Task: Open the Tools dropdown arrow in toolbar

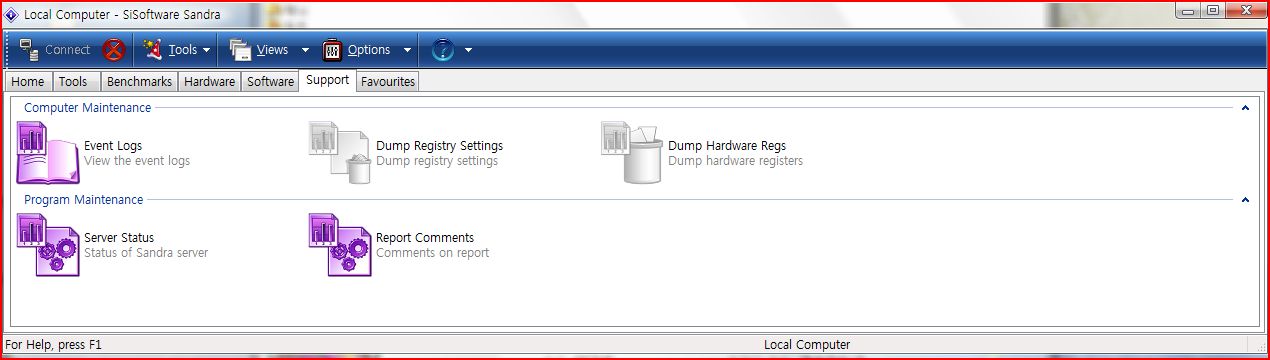Action: point(206,50)
